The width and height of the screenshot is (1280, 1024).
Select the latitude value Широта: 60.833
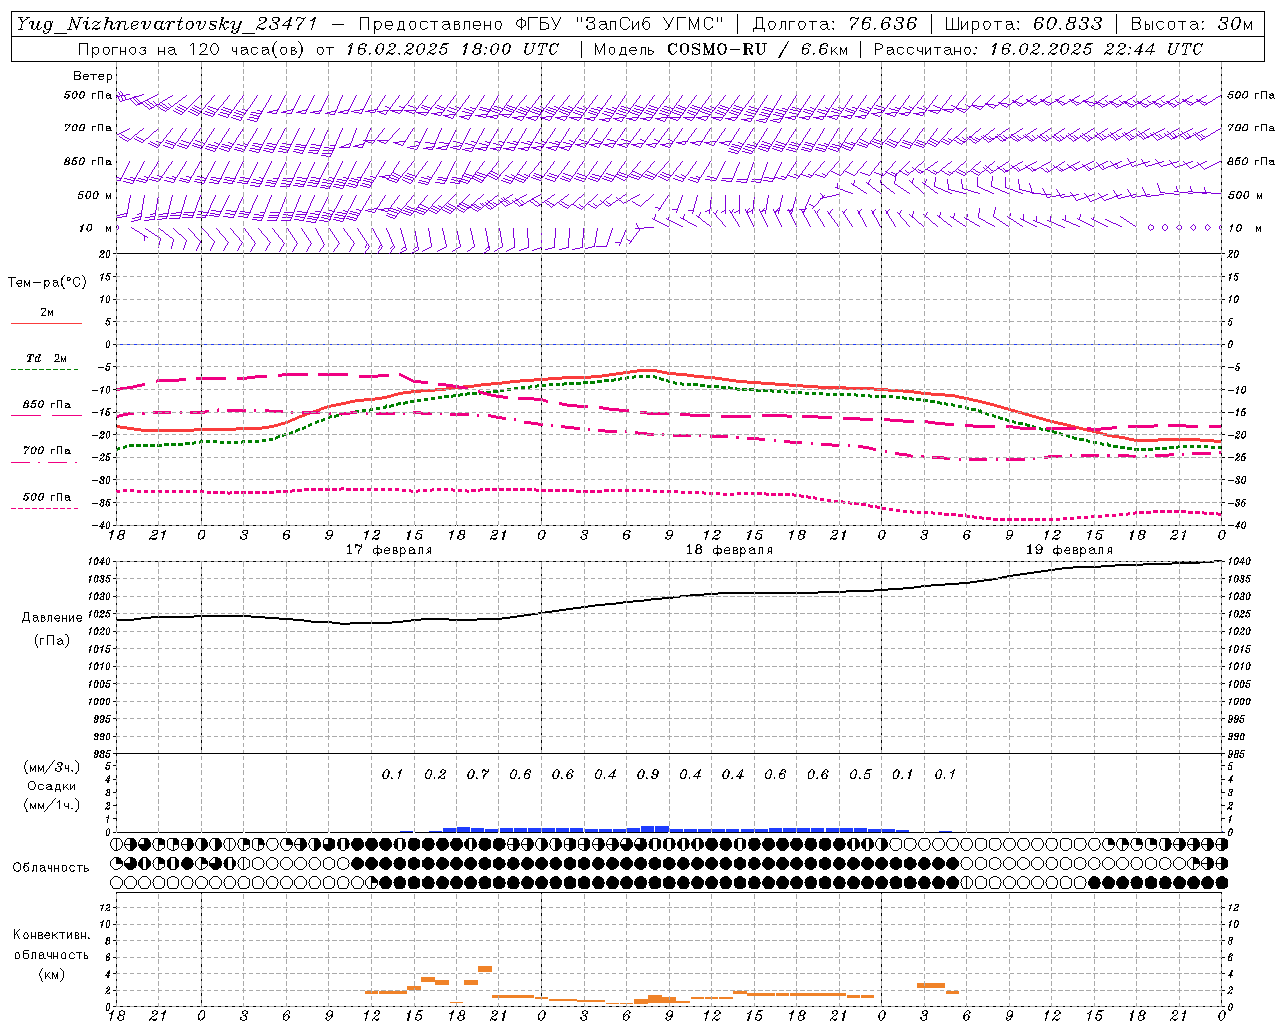click(1023, 24)
